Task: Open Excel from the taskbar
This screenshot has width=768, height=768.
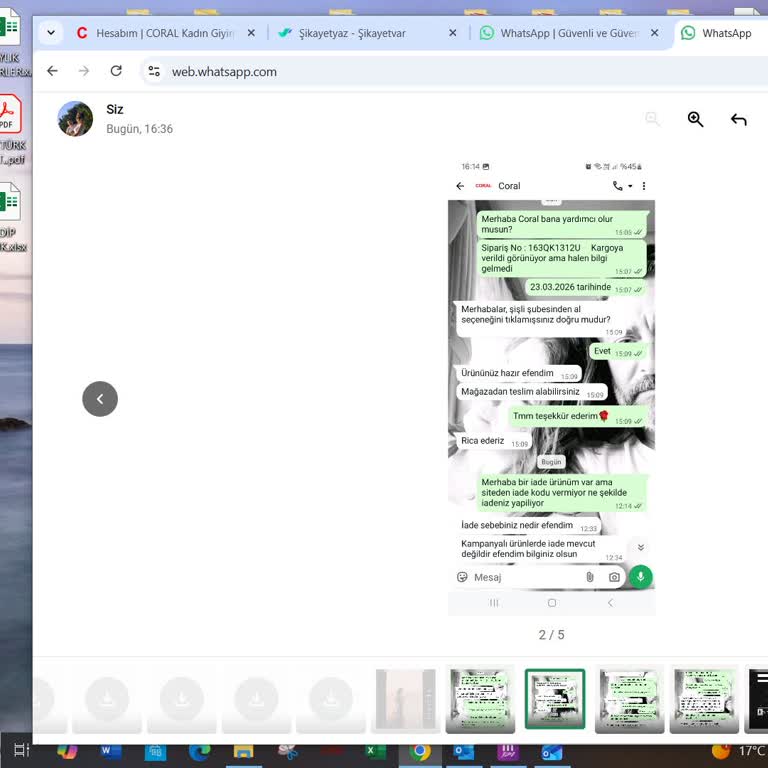Action: coord(376,751)
